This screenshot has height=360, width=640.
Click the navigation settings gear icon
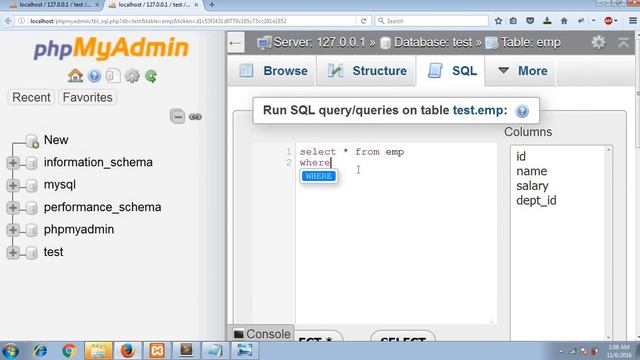pyautogui.click(x=132, y=76)
